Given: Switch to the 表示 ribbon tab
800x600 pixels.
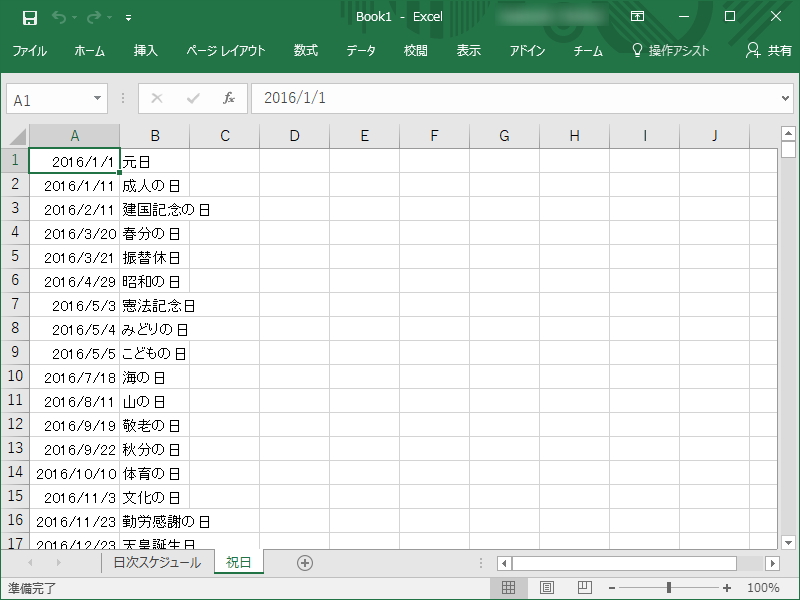Looking at the screenshot, I should [468, 51].
